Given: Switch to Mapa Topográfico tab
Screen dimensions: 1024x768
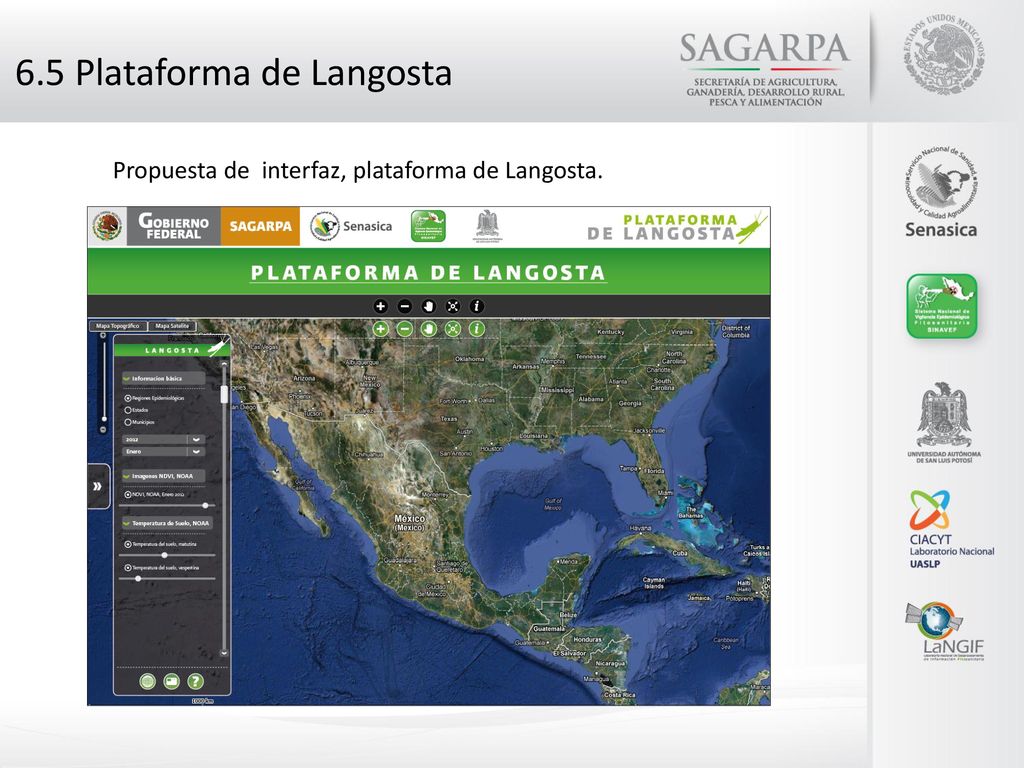Looking at the screenshot, I should pyautogui.click(x=118, y=326).
